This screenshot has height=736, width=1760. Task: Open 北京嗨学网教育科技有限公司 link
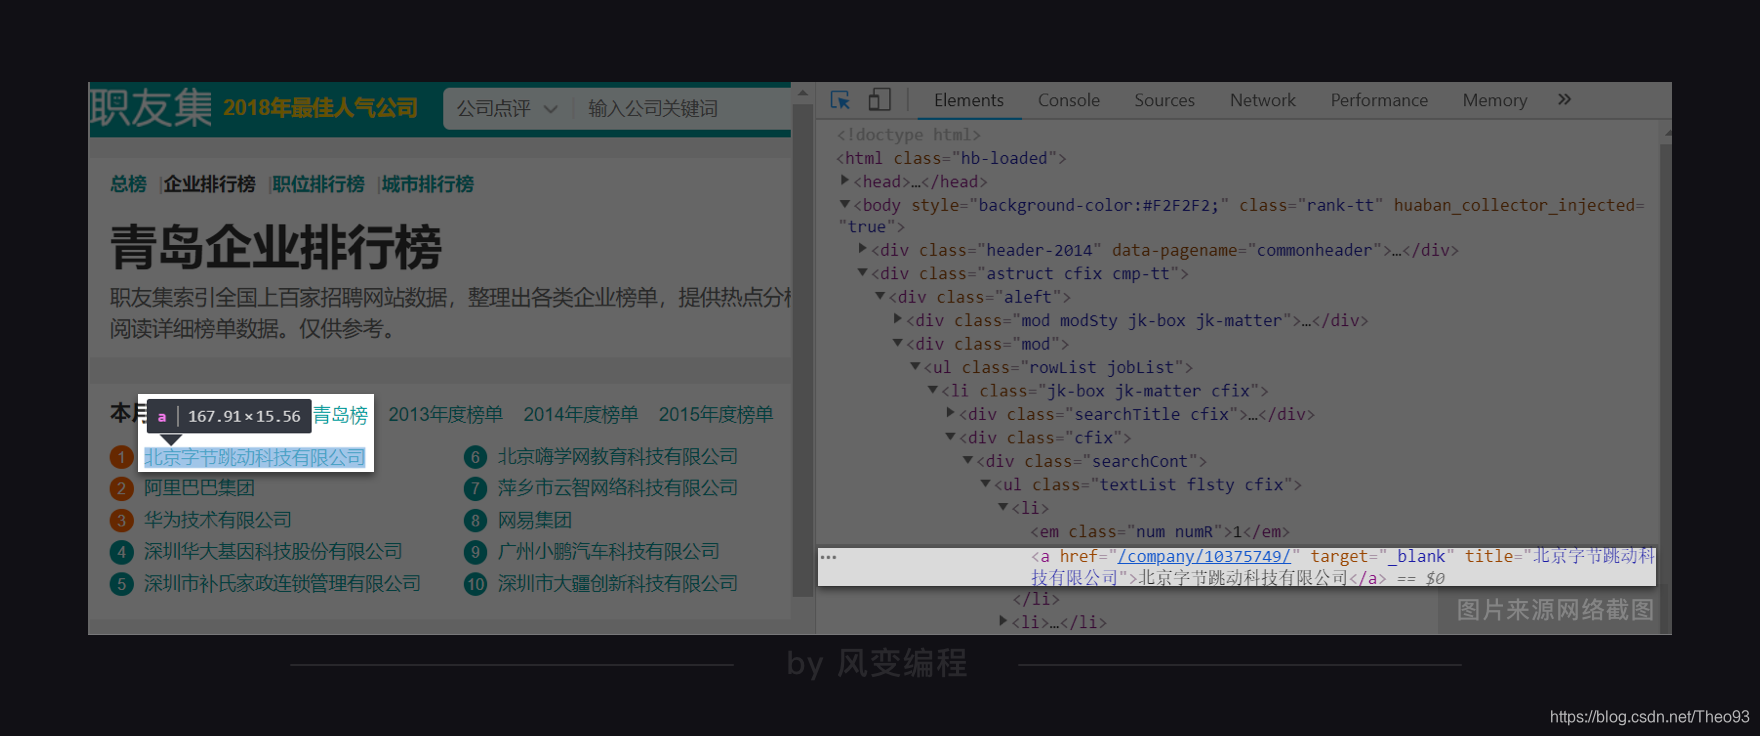[618, 456]
